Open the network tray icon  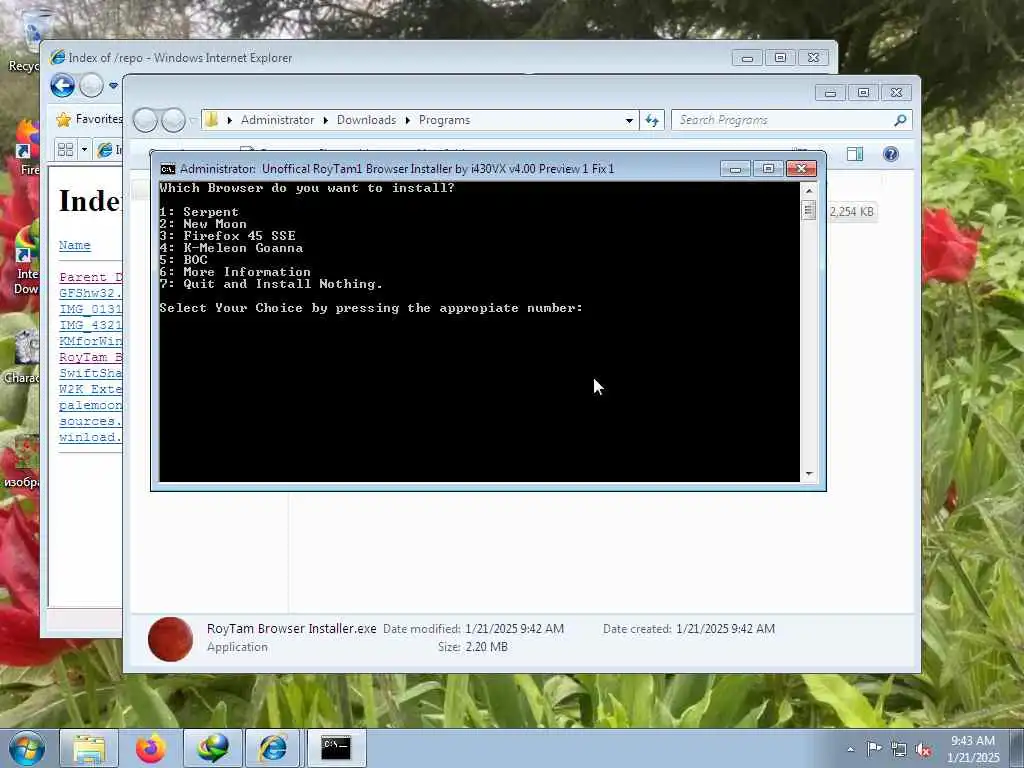tap(899, 750)
